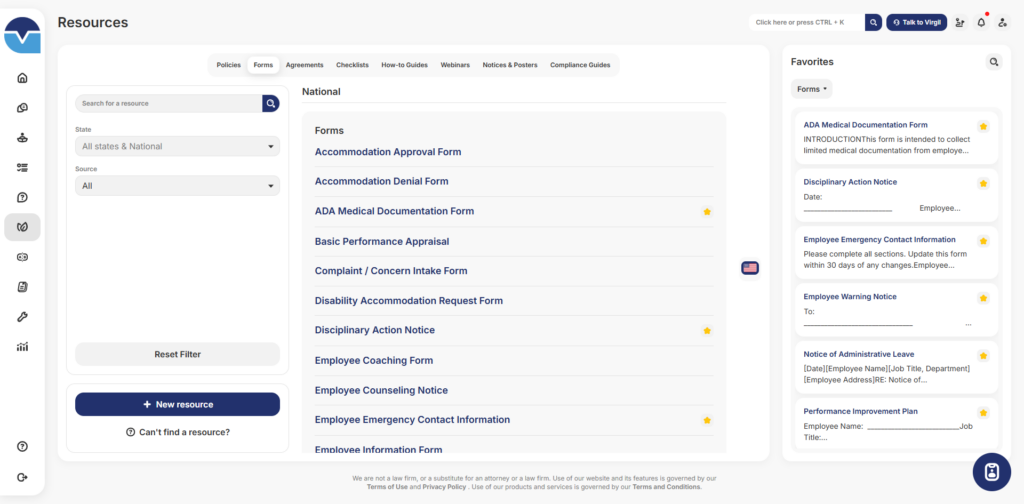The height and width of the screenshot is (504, 1024).
Task: Toggle star on Disciplinary Action Notice row
Action: click(707, 331)
